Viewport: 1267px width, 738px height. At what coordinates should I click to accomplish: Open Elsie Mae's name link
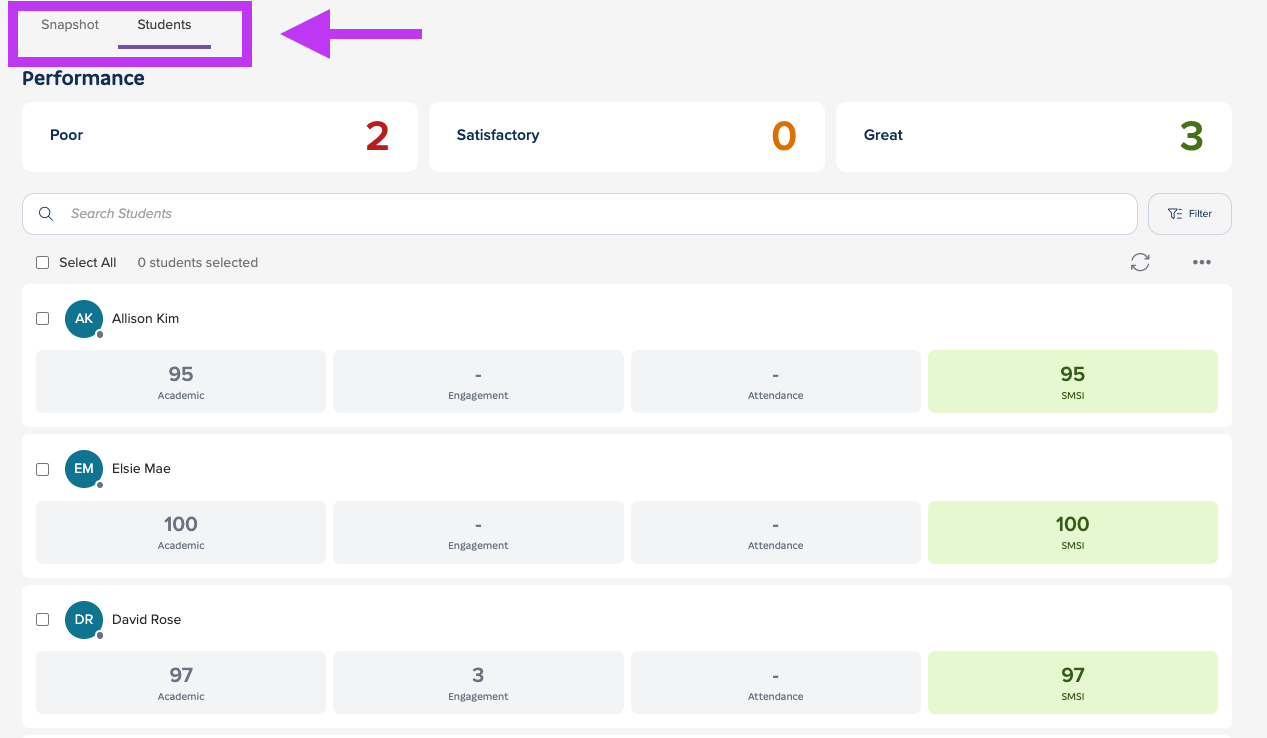(x=141, y=469)
